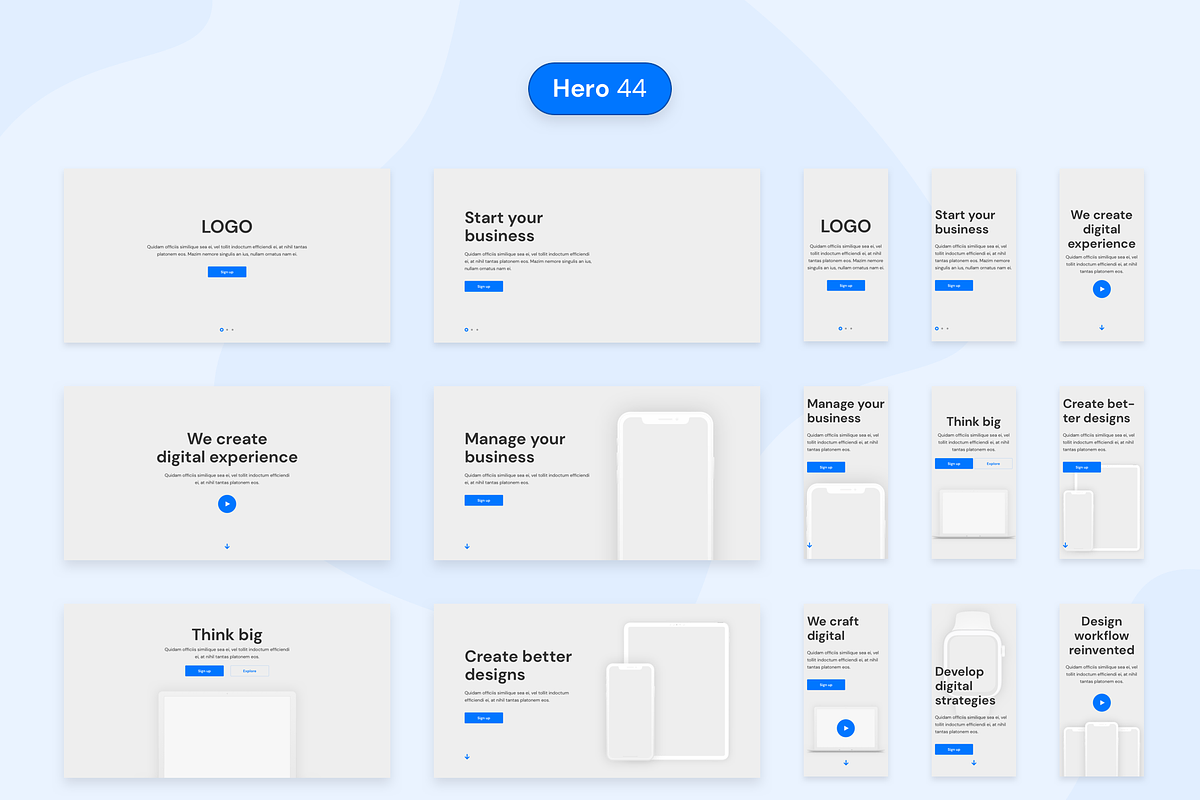Click the LOGO heading in the wide card

(227, 227)
